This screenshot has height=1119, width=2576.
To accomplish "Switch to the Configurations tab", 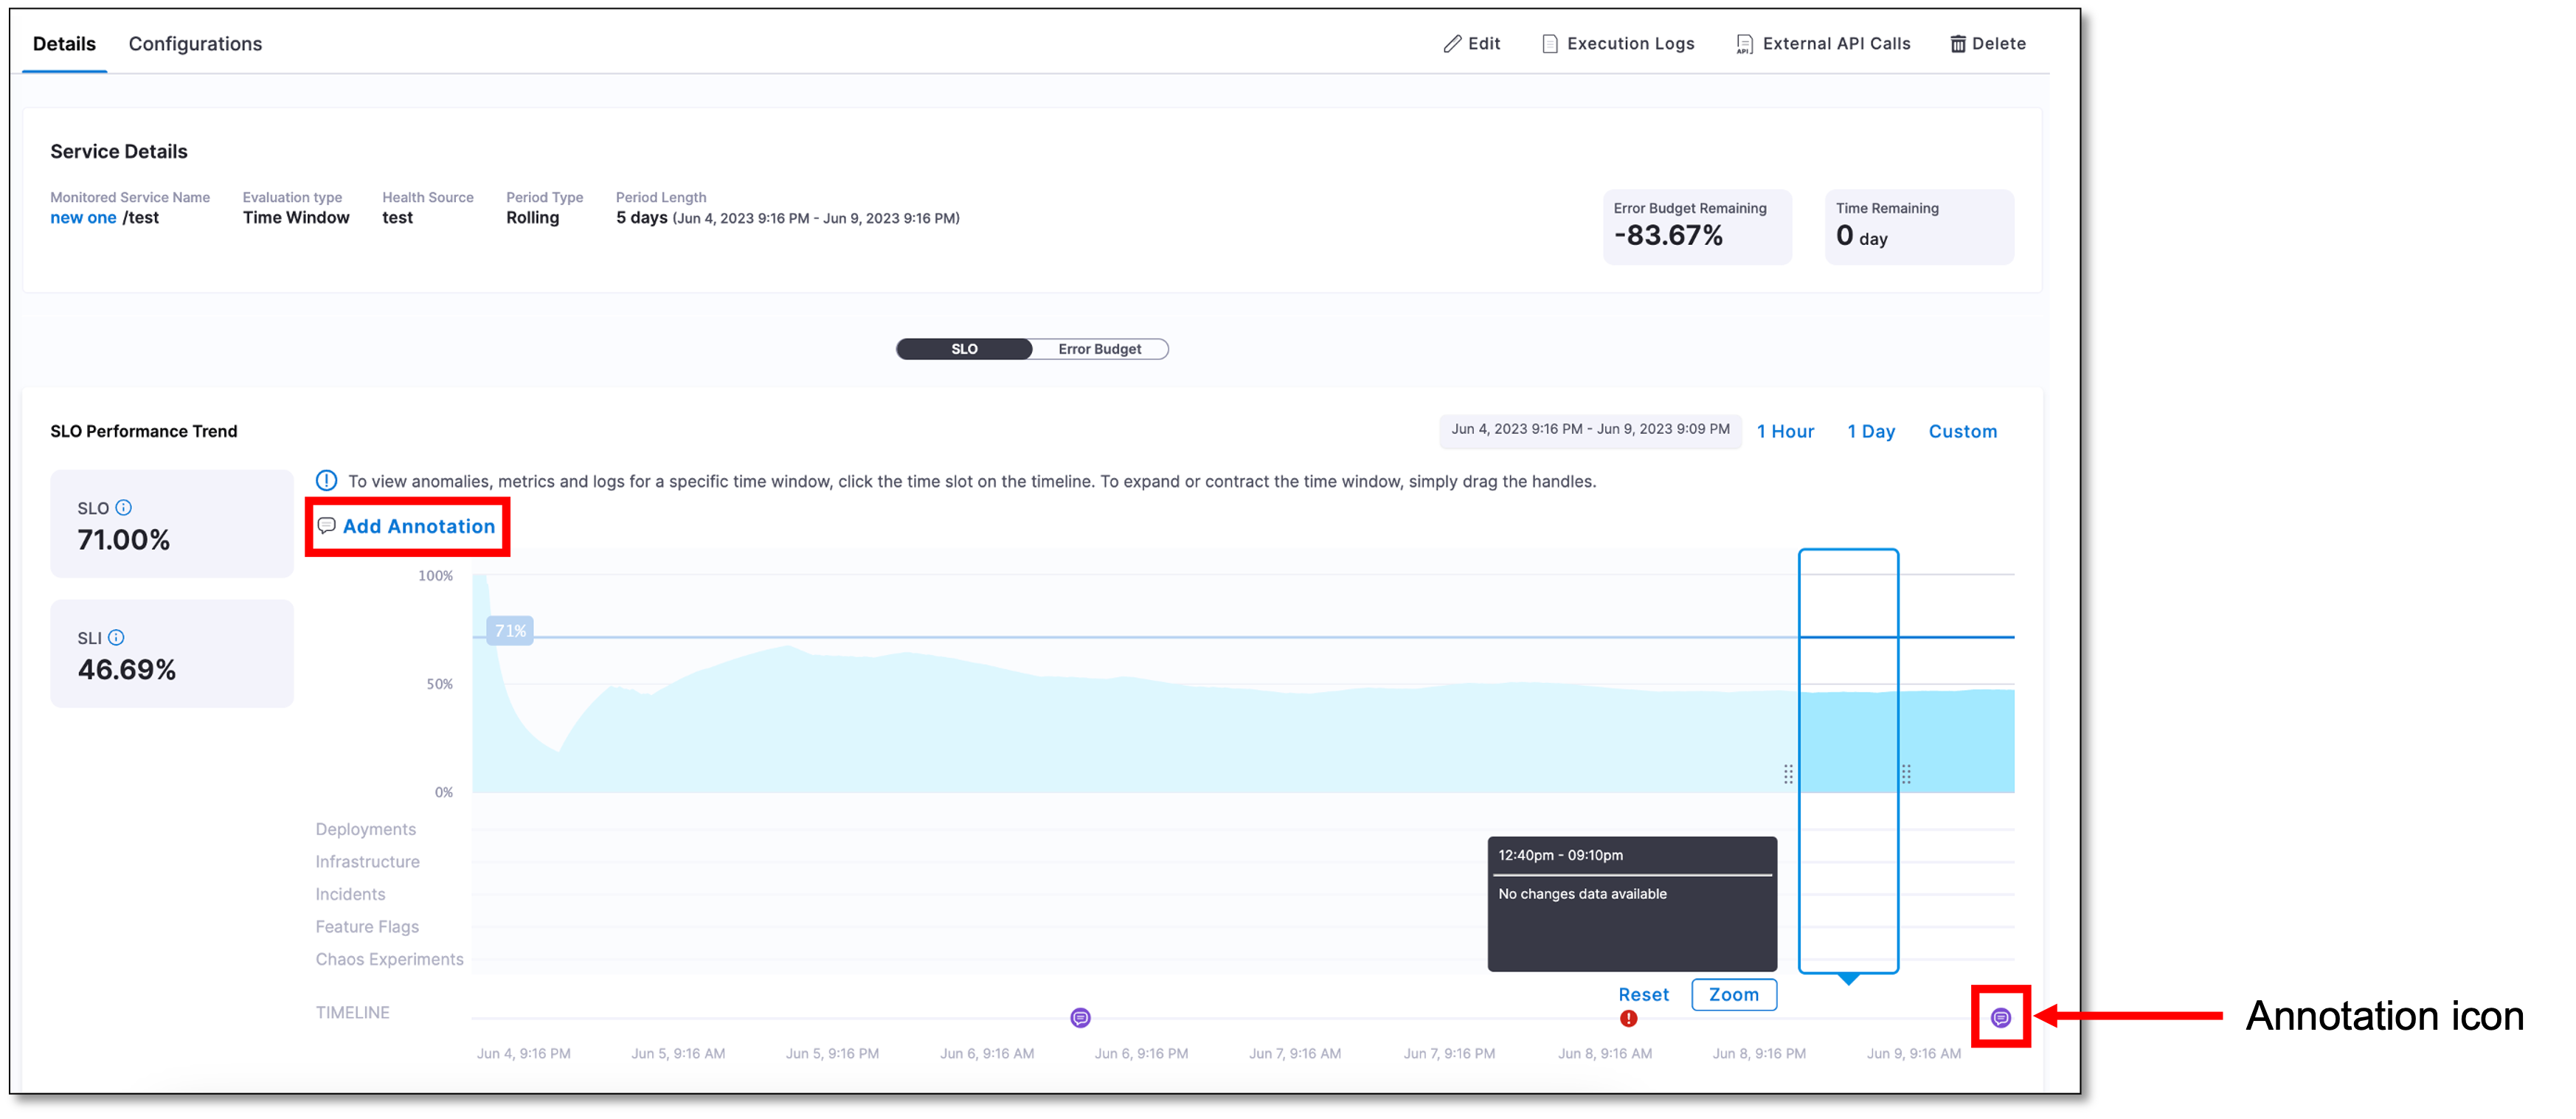I will [195, 43].
